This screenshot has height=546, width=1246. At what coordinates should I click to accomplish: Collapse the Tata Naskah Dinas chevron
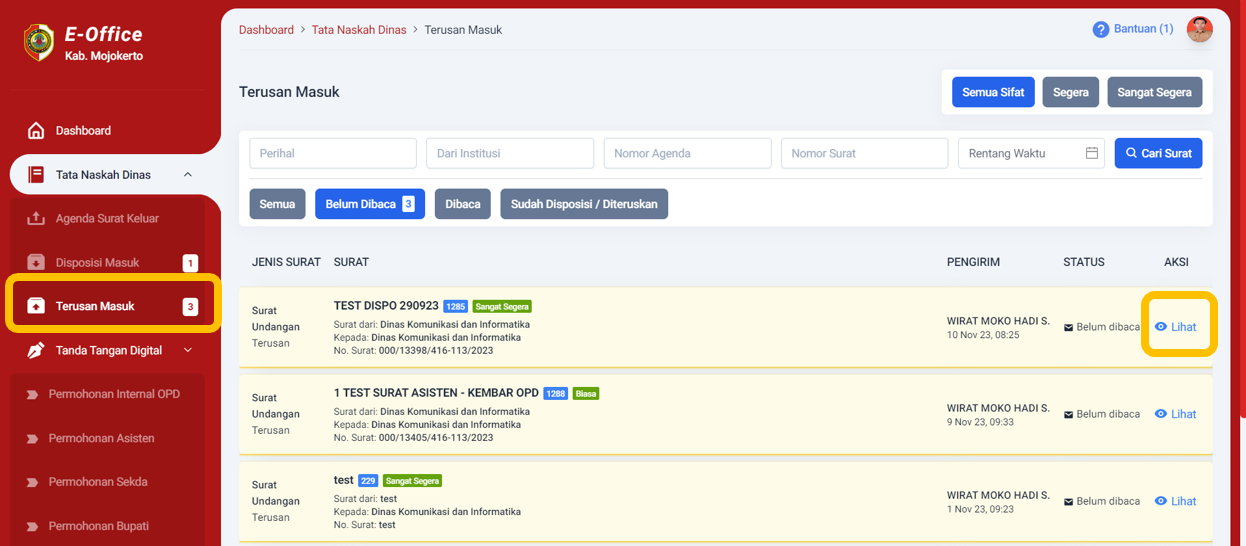point(188,175)
